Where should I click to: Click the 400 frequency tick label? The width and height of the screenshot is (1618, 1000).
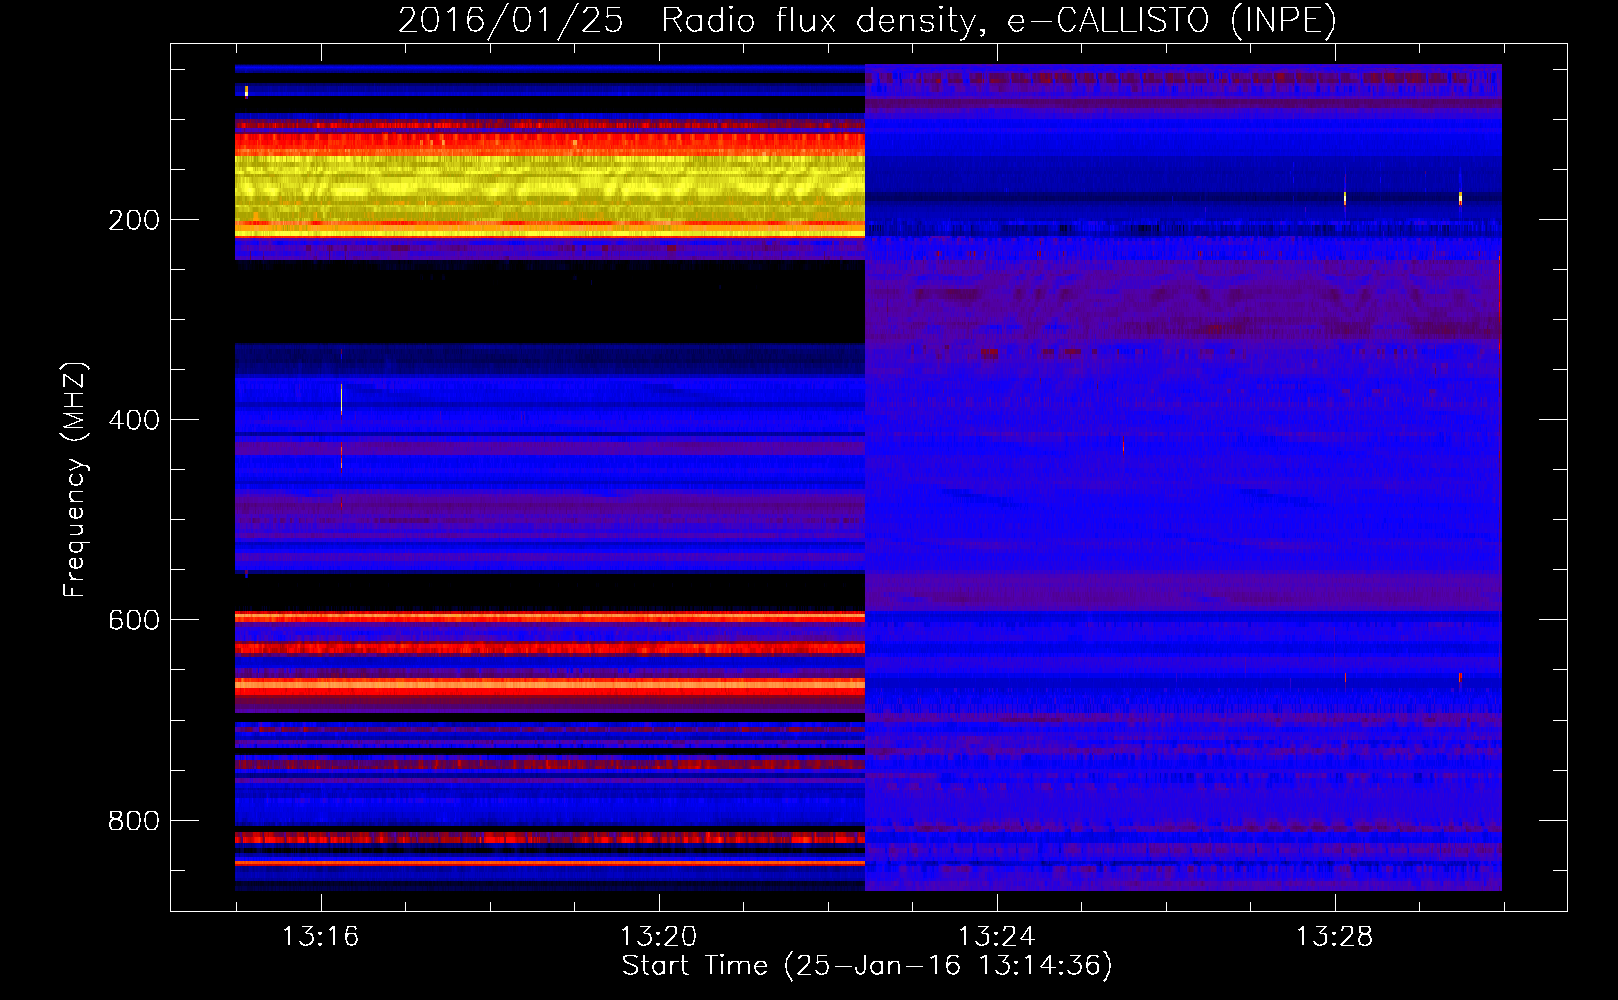pos(134,420)
